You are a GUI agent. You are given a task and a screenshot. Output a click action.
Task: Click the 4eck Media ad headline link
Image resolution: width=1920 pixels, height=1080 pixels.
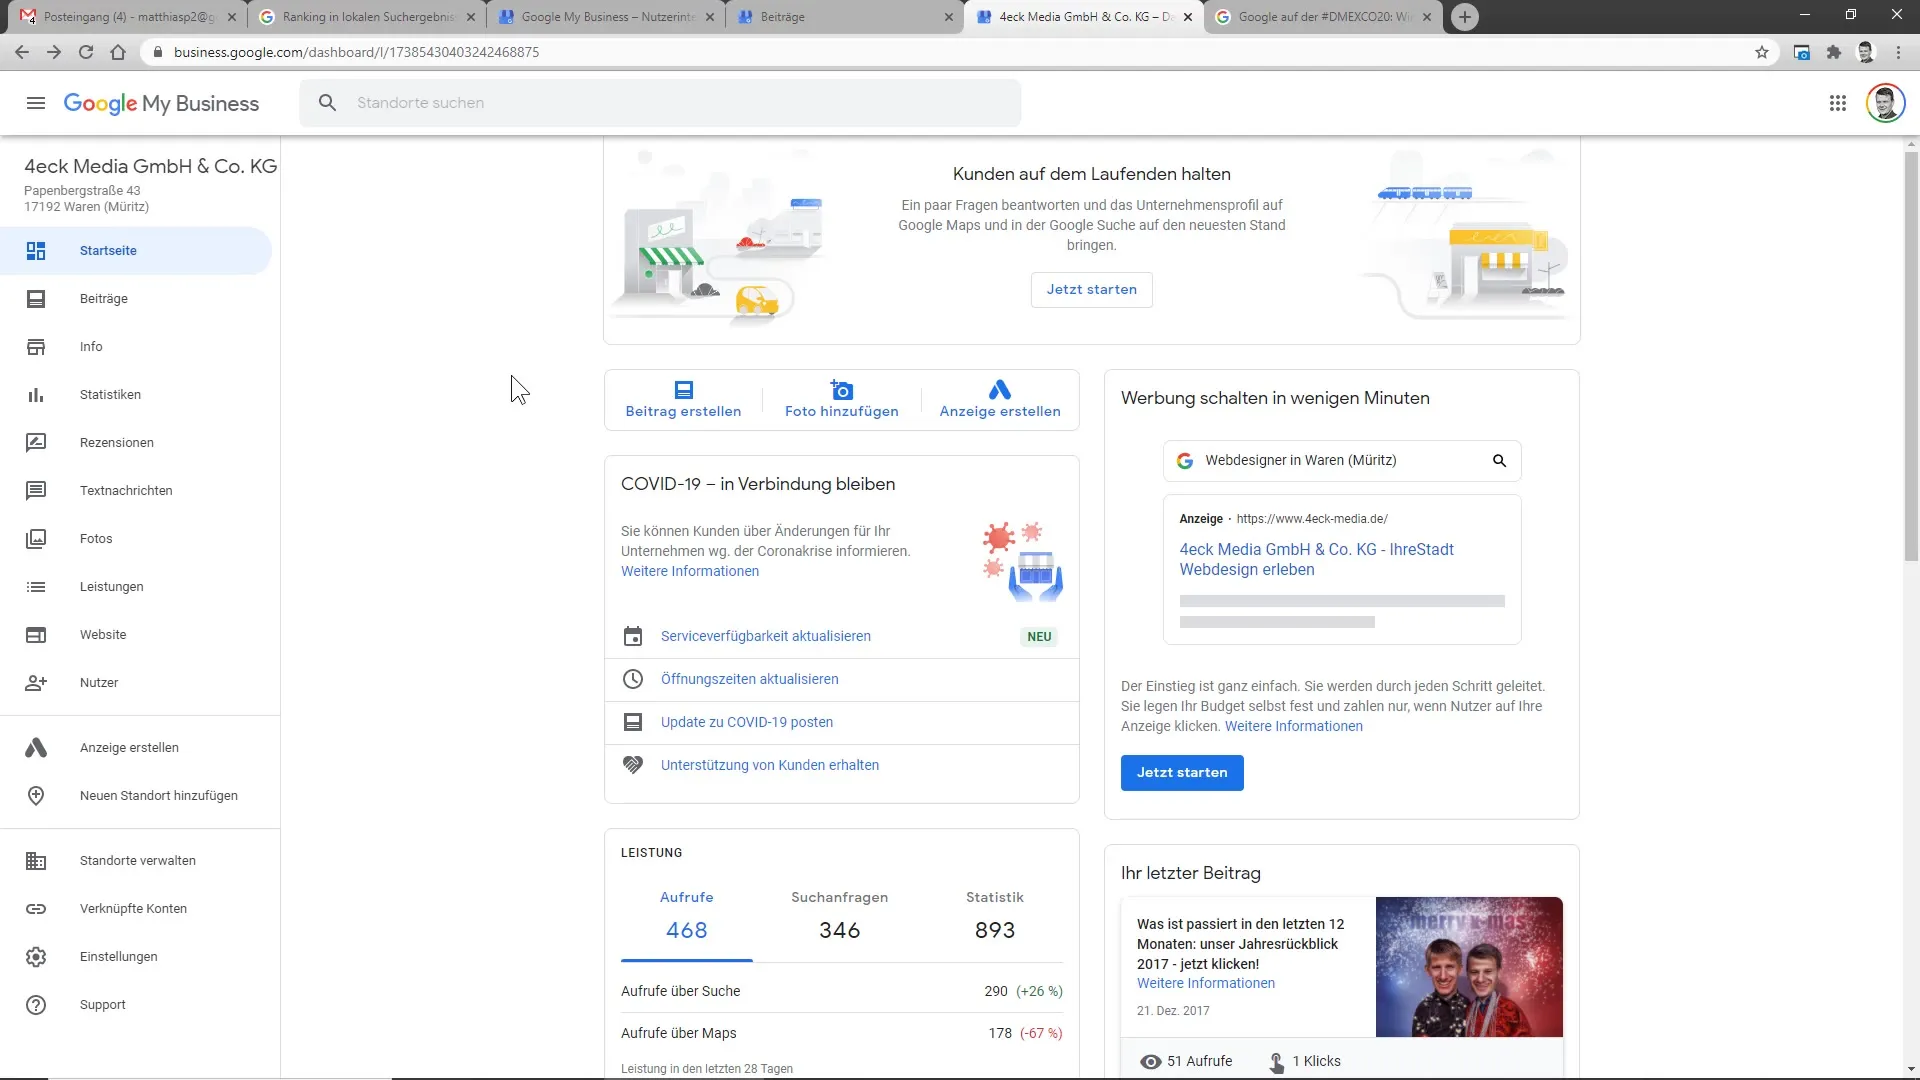(x=1316, y=560)
